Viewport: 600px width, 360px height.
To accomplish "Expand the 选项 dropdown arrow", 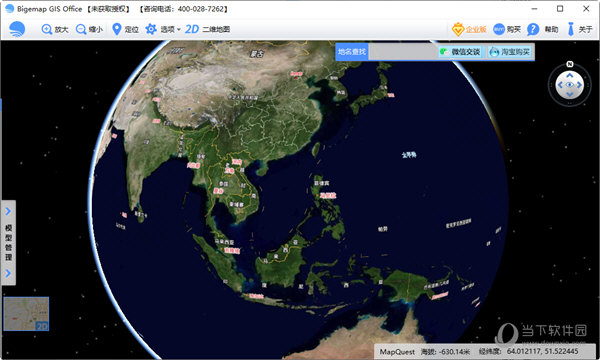I will pos(179,29).
